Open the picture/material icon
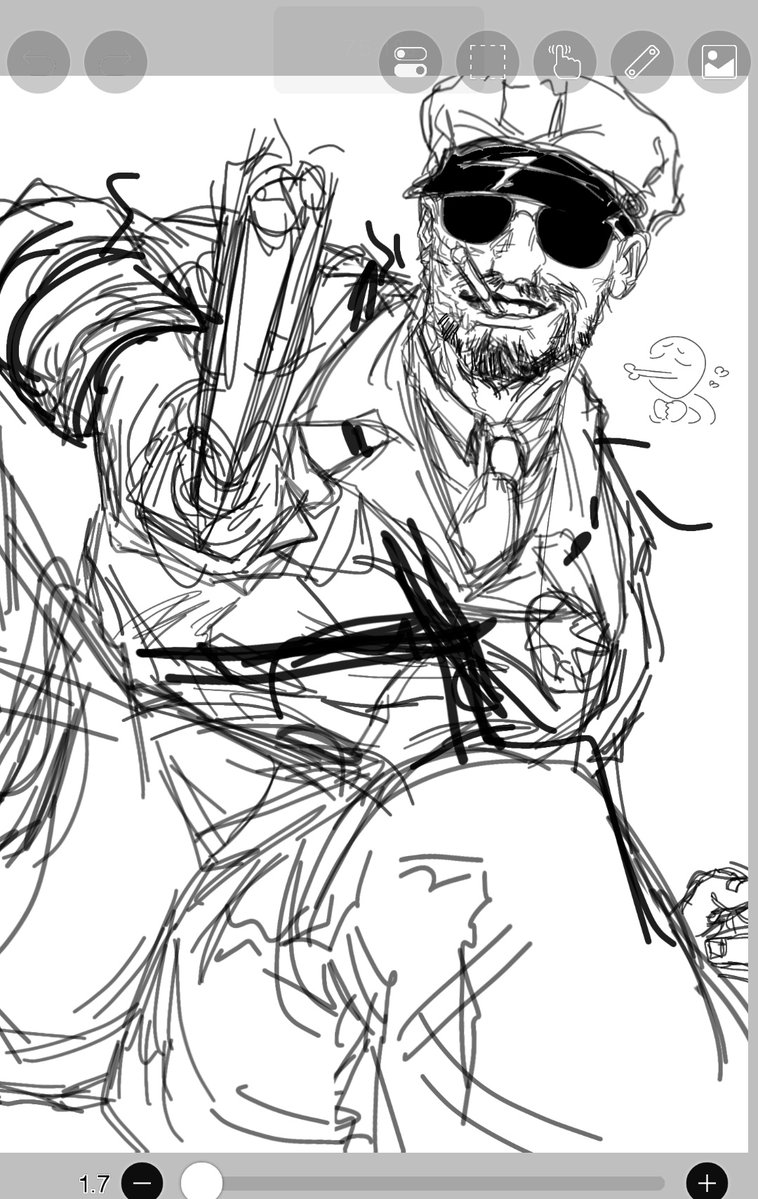This screenshot has height=1199, width=758. pyautogui.click(x=719, y=62)
